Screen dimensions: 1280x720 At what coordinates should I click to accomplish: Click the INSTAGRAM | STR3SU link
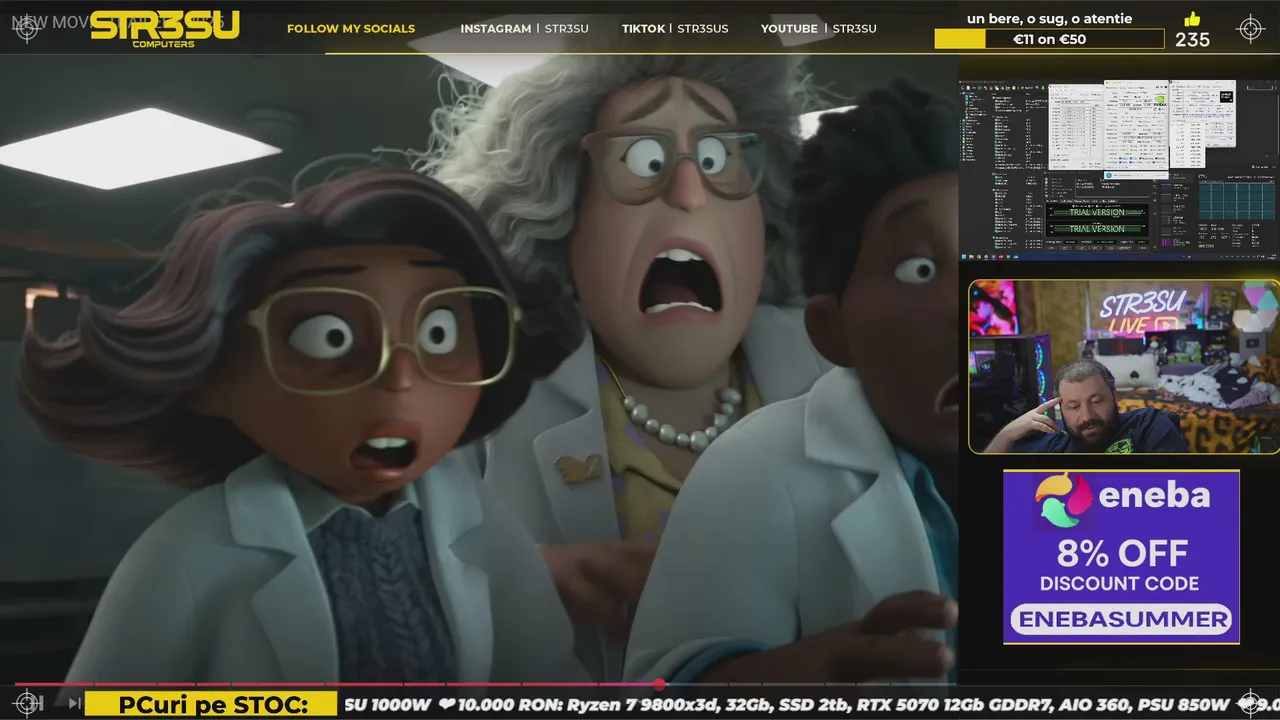[x=524, y=28]
